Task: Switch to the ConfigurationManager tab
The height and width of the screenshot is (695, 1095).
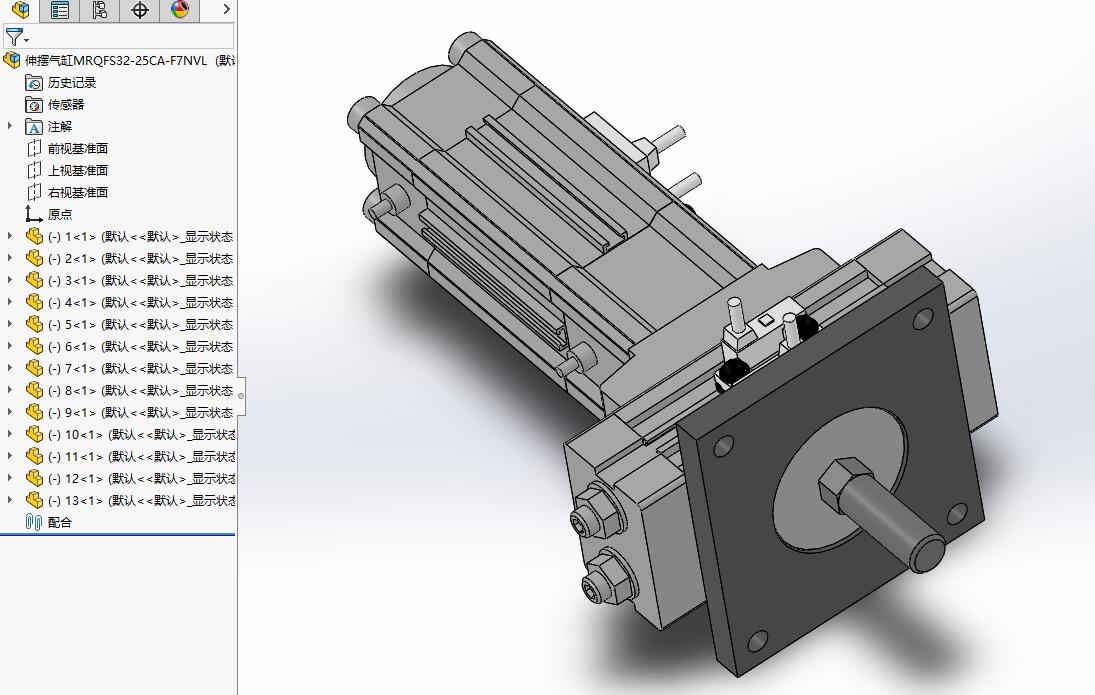Action: pyautogui.click(x=100, y=10)
